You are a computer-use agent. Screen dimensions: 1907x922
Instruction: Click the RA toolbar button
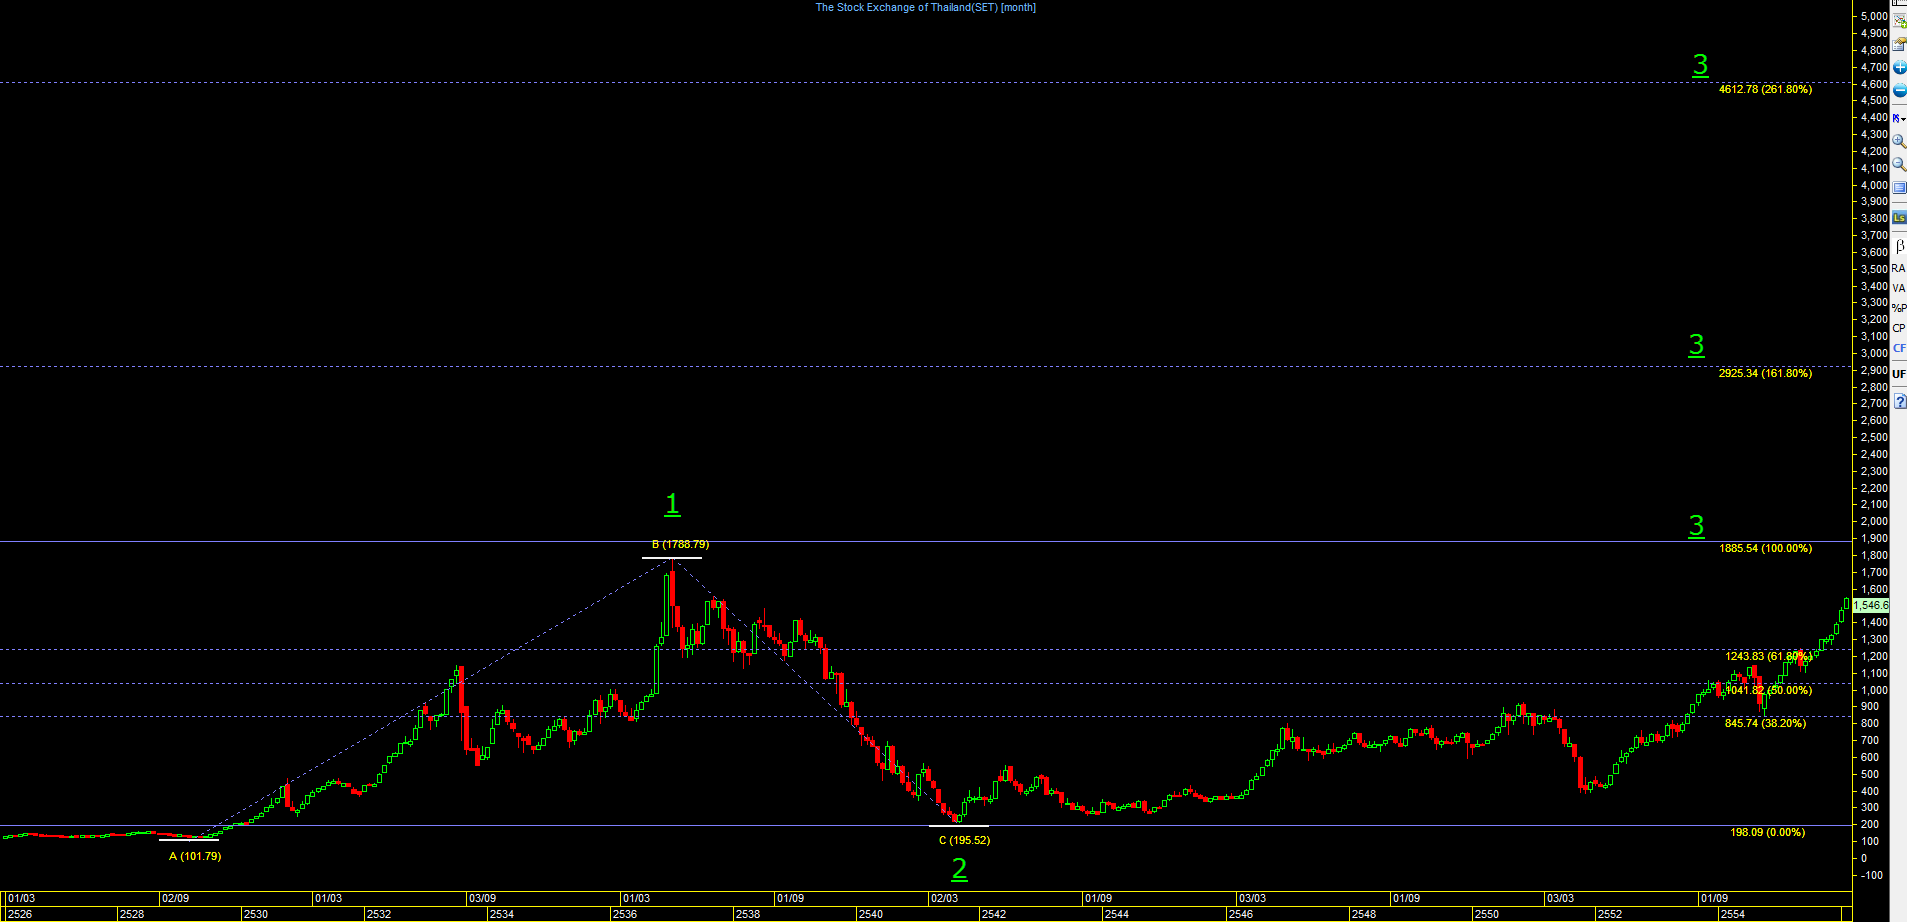click(1899, 268)
